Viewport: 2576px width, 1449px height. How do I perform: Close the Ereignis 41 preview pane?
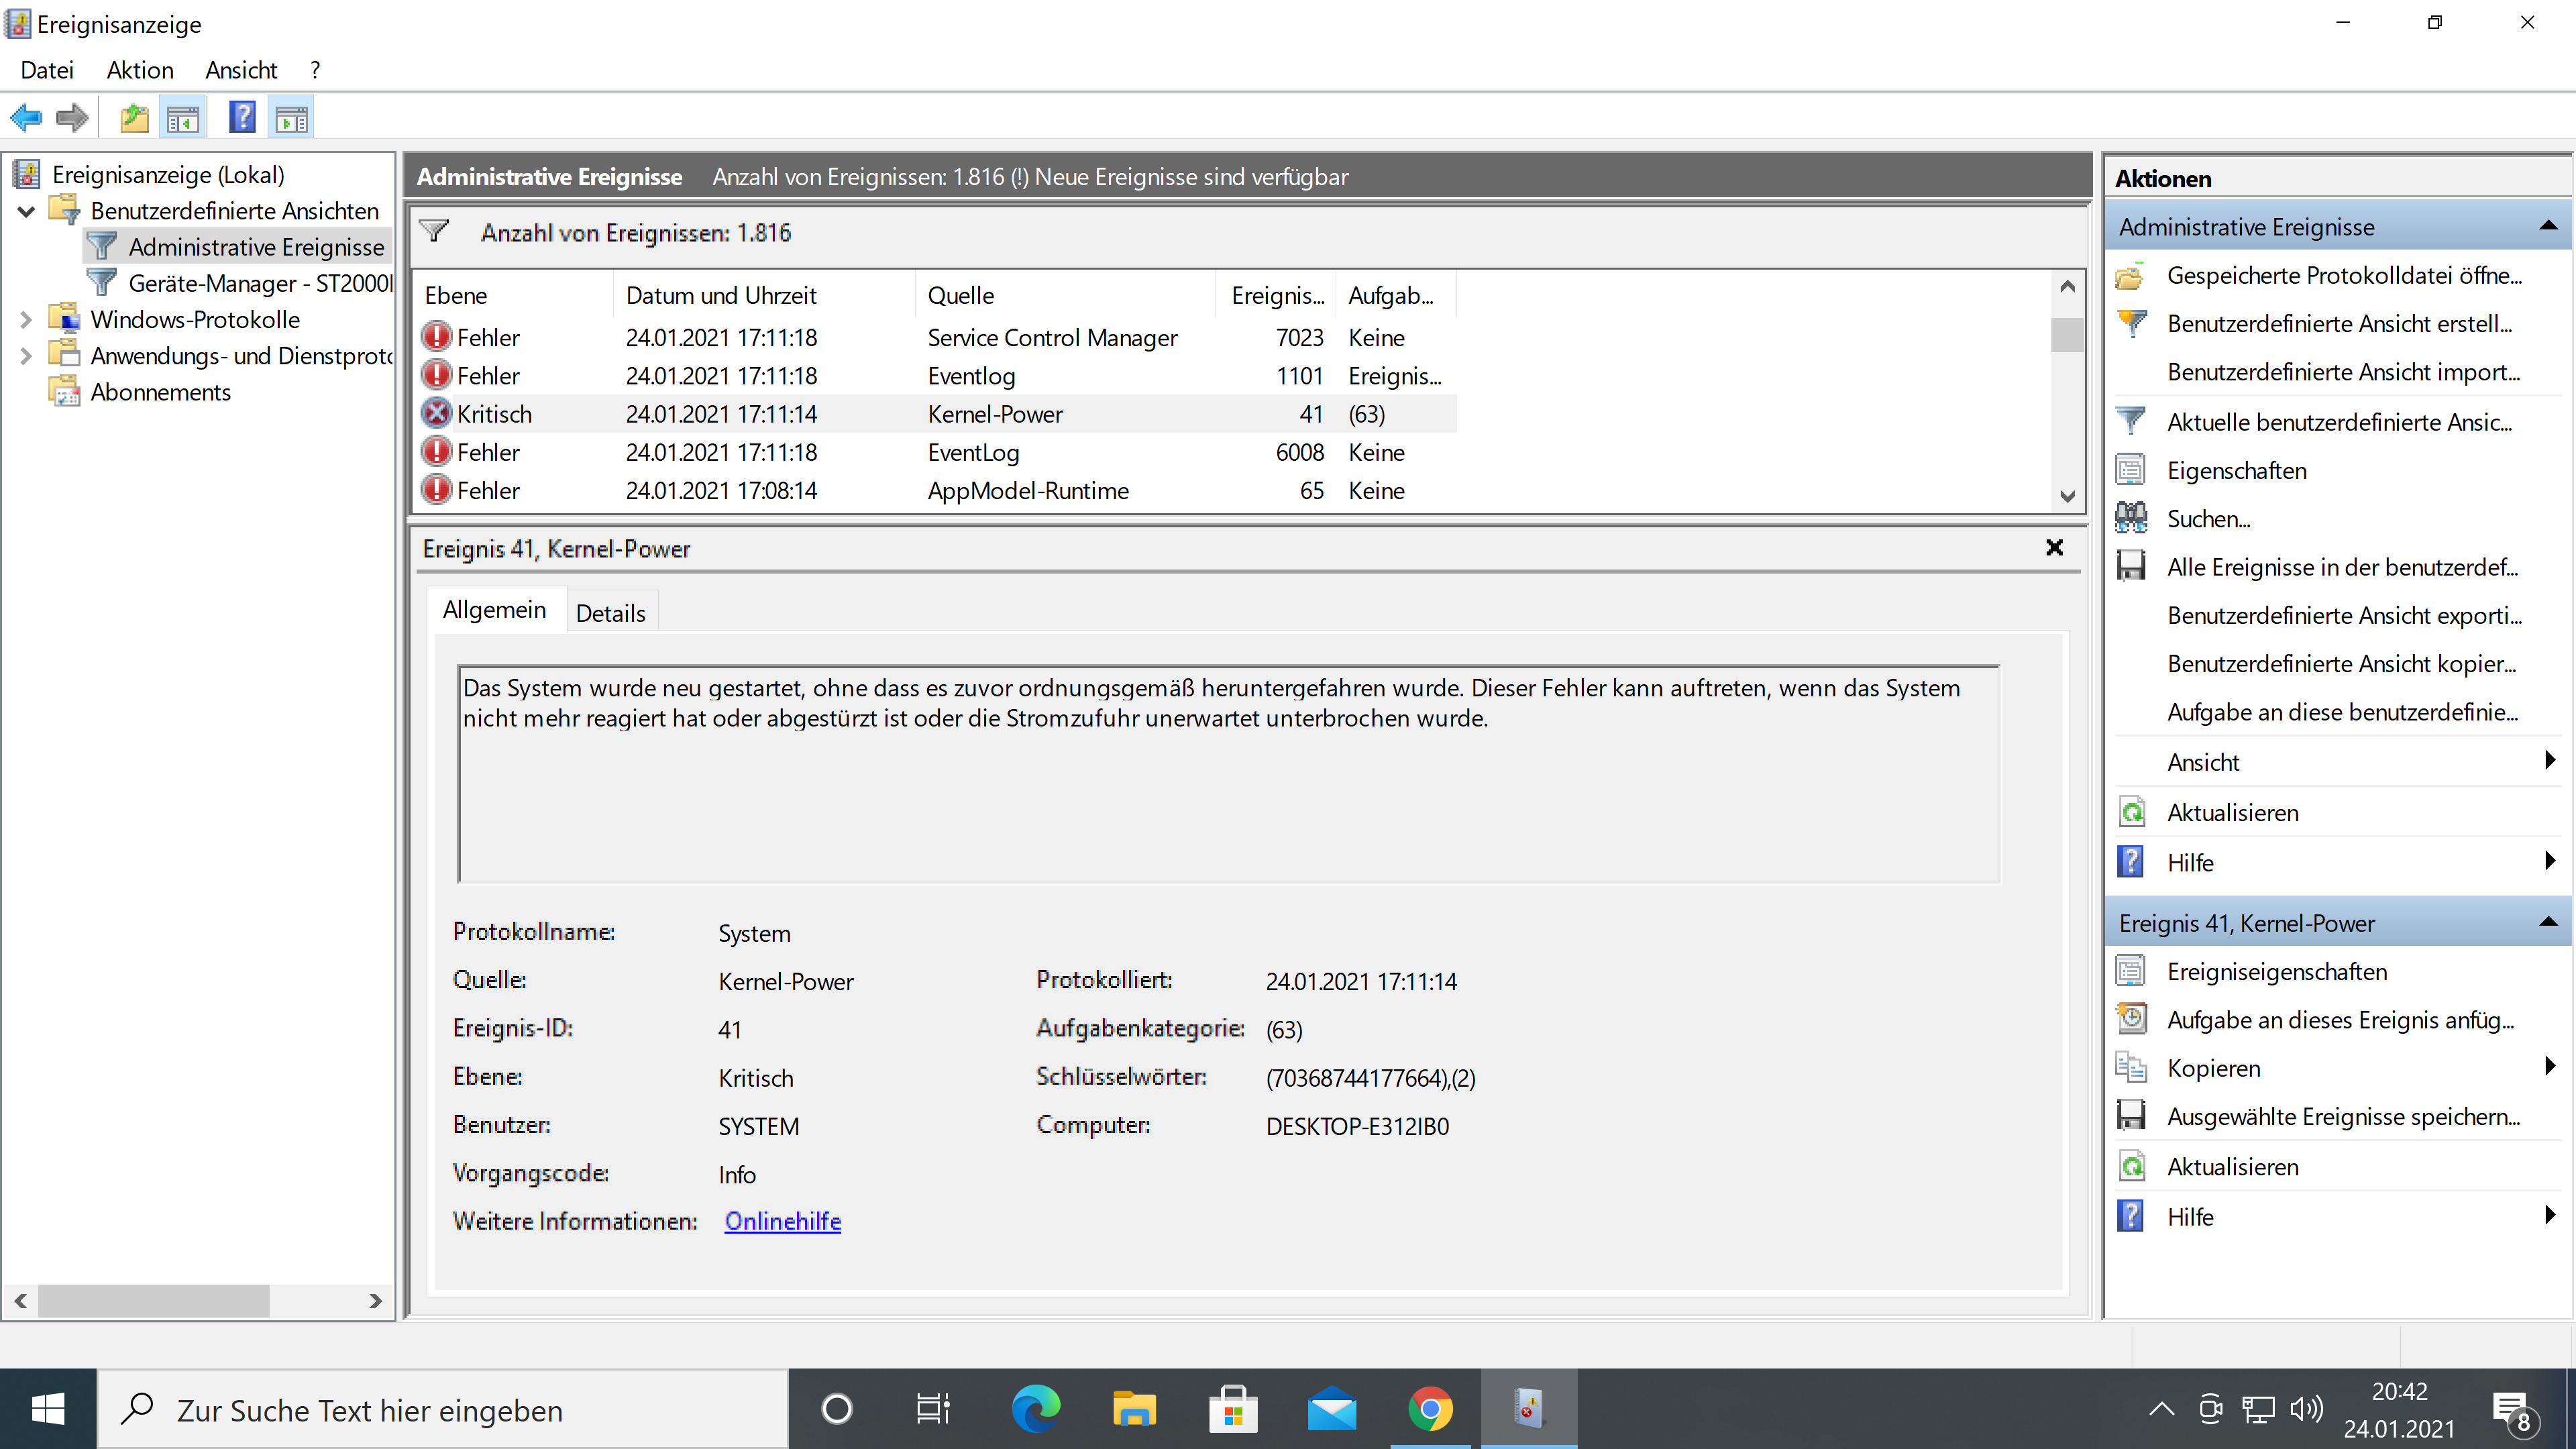click(x=2054, y=547)
